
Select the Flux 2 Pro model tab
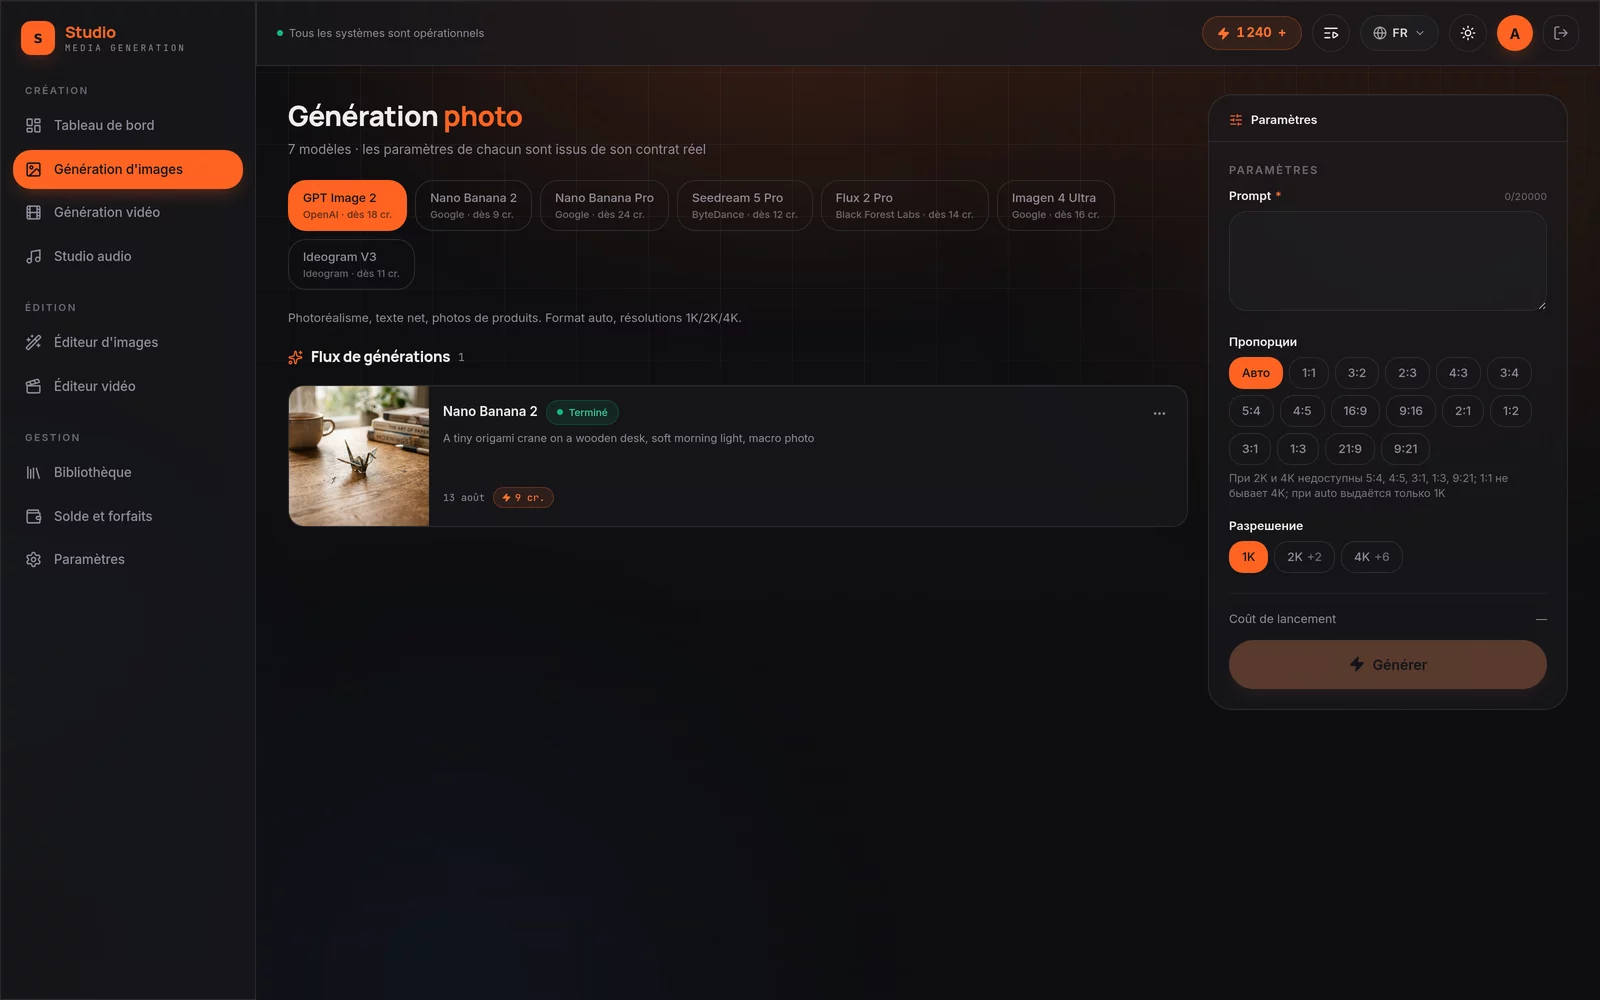[x=904, y=205]
